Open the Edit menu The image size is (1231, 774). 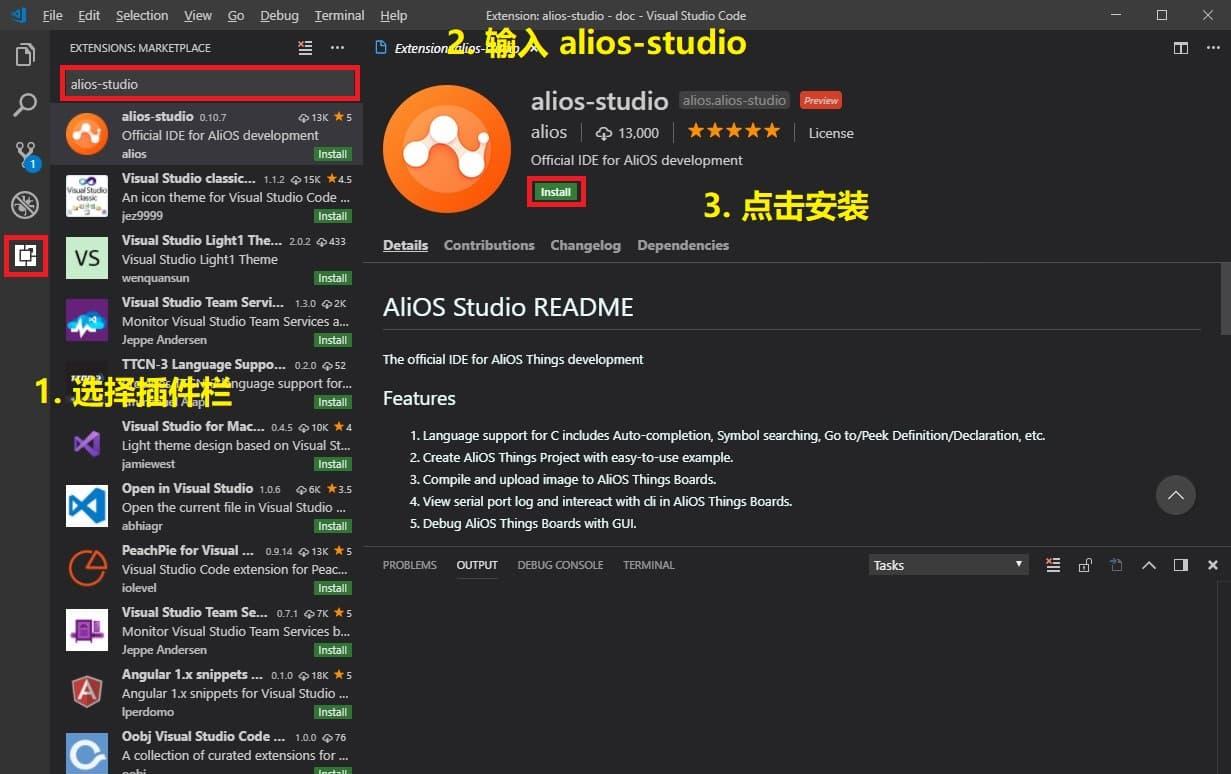coord(89,15)
